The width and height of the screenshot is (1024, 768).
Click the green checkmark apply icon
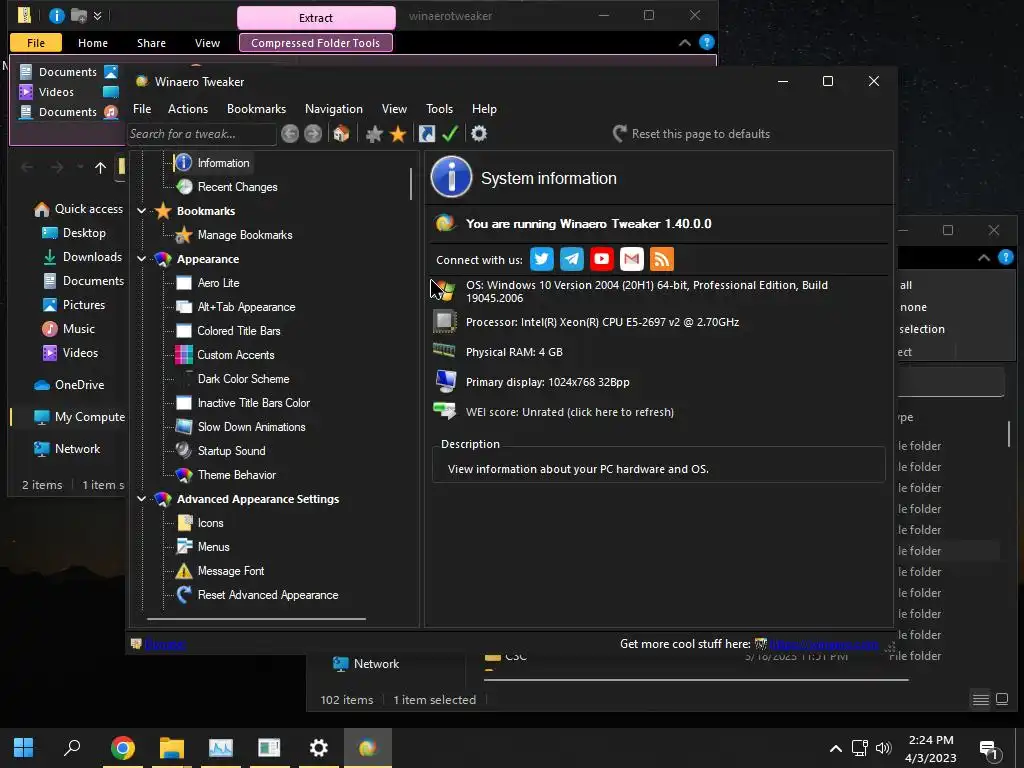pyautogui.click(x=450, y=134)
